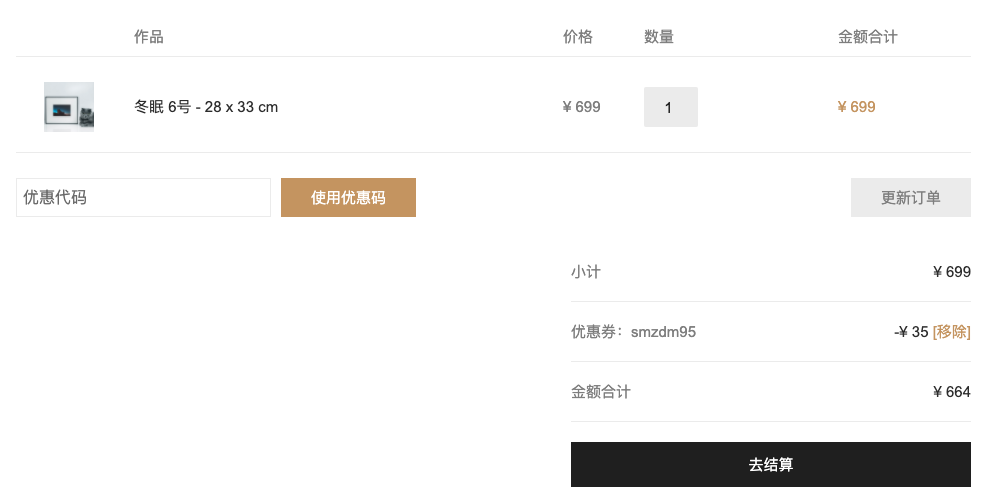
Task: Click the 优惠券: smzdm95 coupon label
Action: (633, 332)
